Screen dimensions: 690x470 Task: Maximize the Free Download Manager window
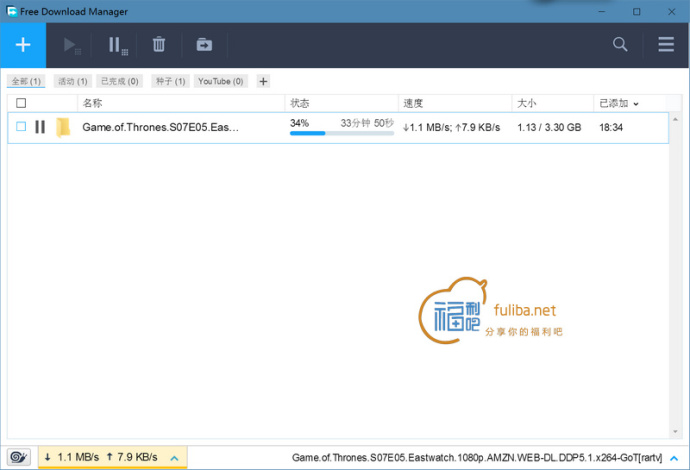click(637, 11)
